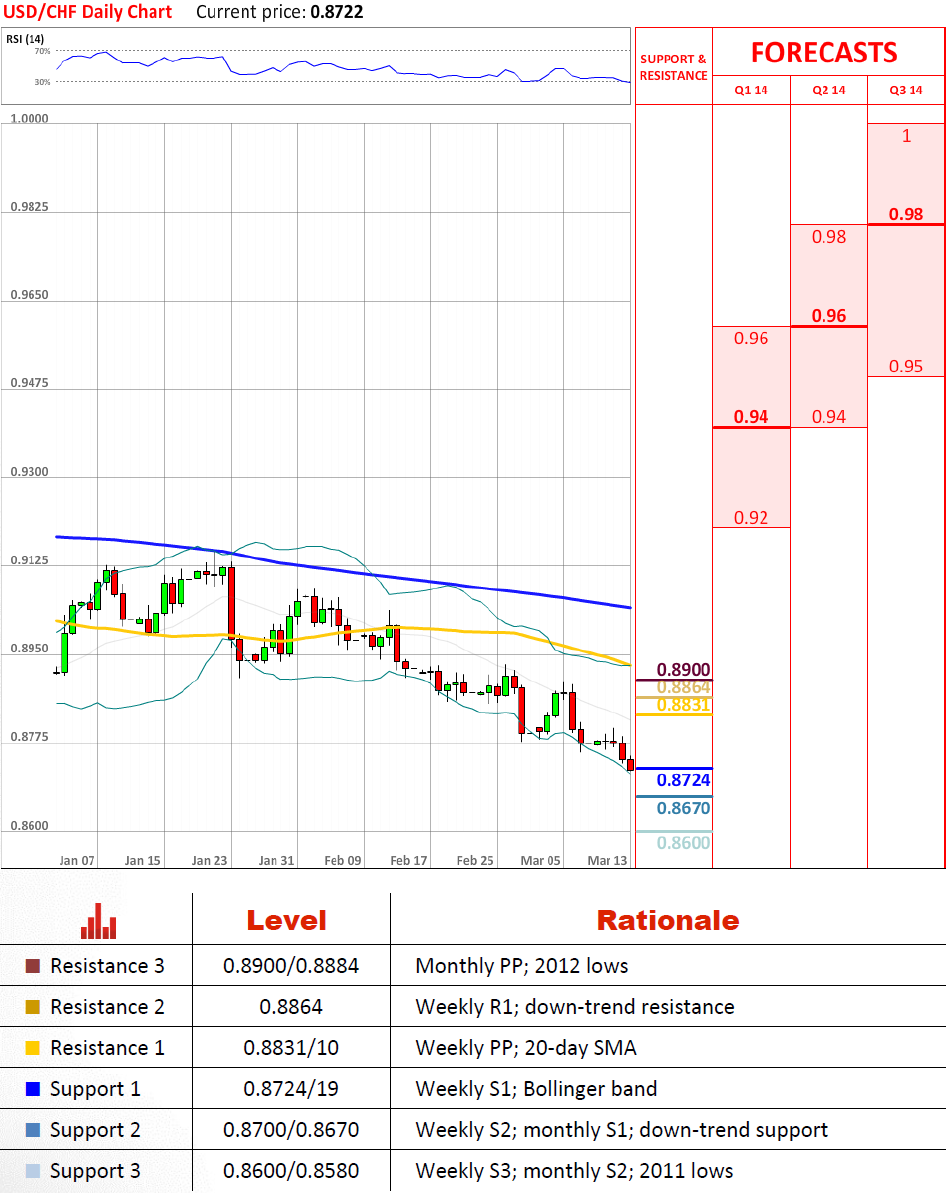The image size is (947, 1193).
Task: Choose the Support 3 light blue color swatch
Action: [x=32, y=1171]
